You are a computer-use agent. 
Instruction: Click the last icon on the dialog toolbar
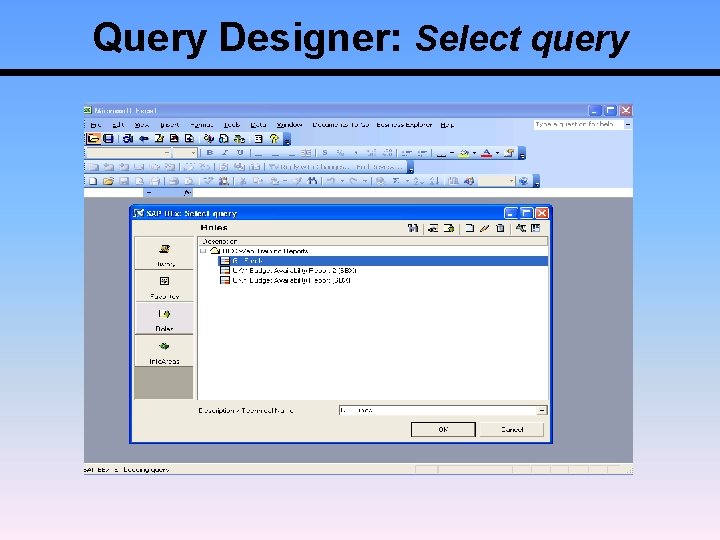pos(535,228)
